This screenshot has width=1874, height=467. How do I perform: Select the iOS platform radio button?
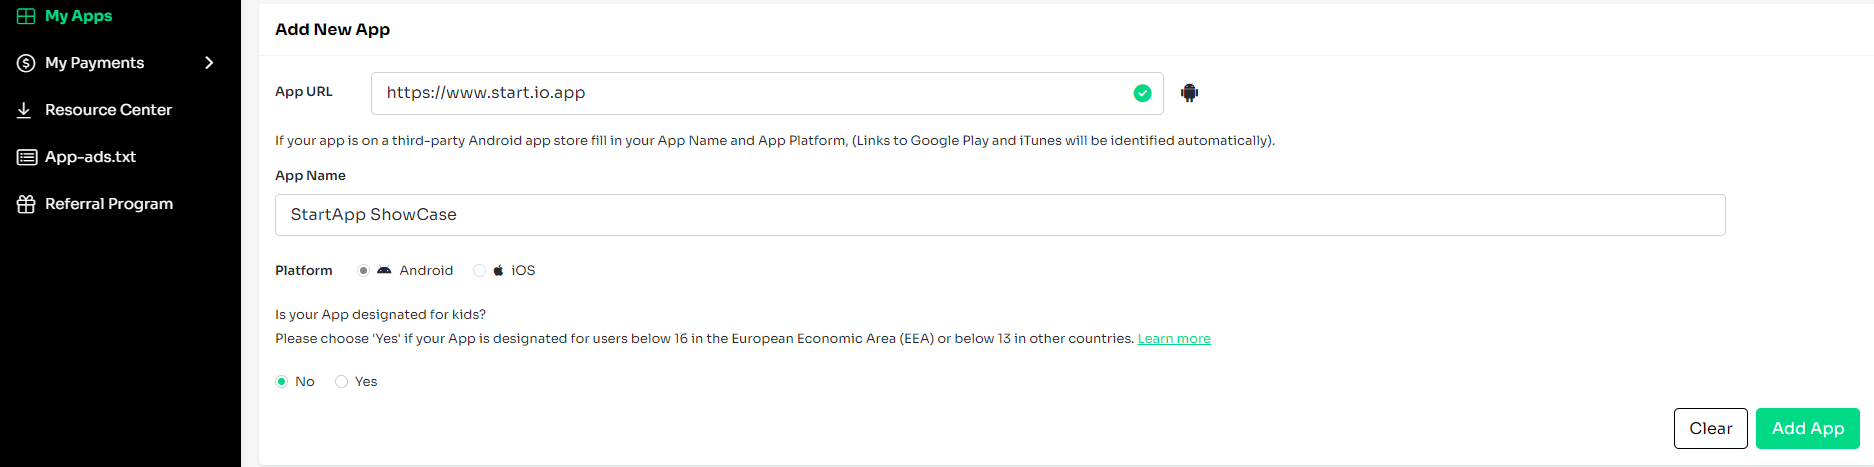(480, 271)
